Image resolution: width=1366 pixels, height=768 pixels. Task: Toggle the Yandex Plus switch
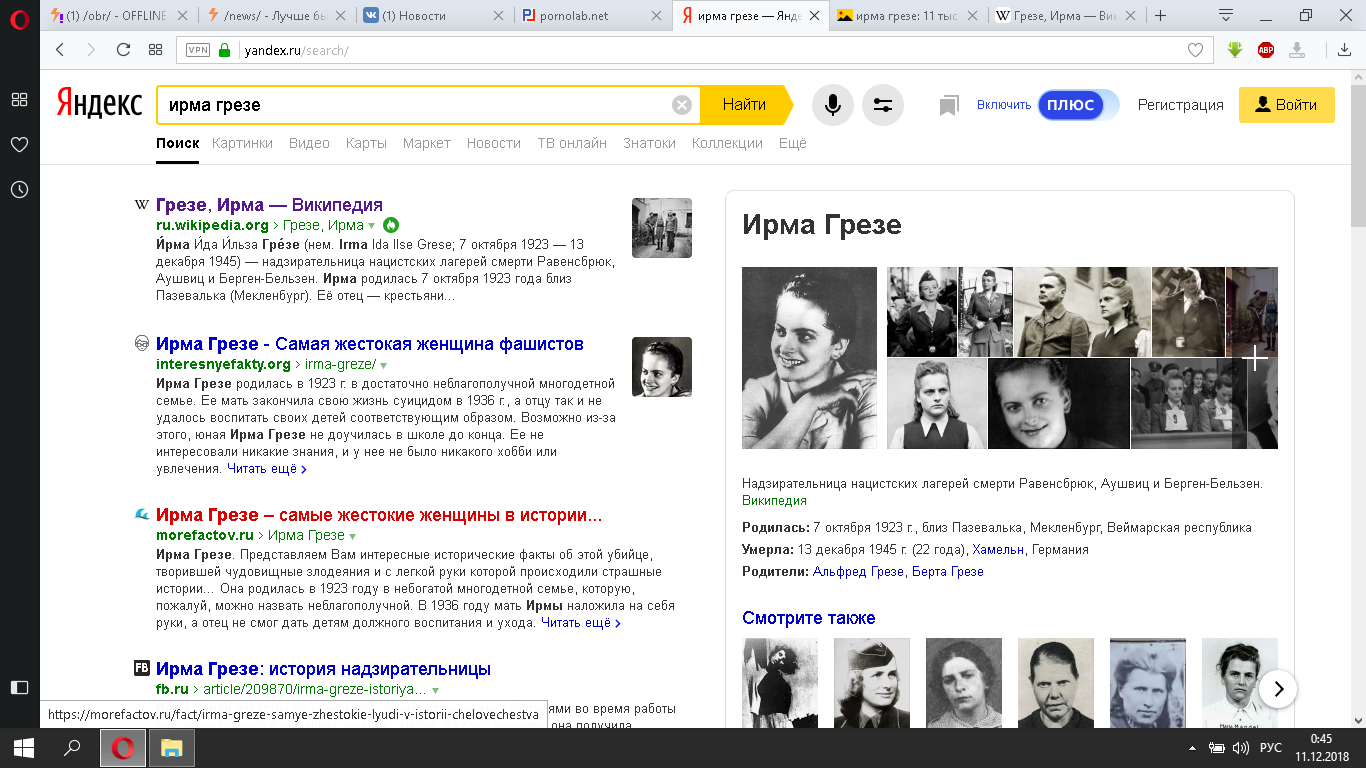point(1077,105)
